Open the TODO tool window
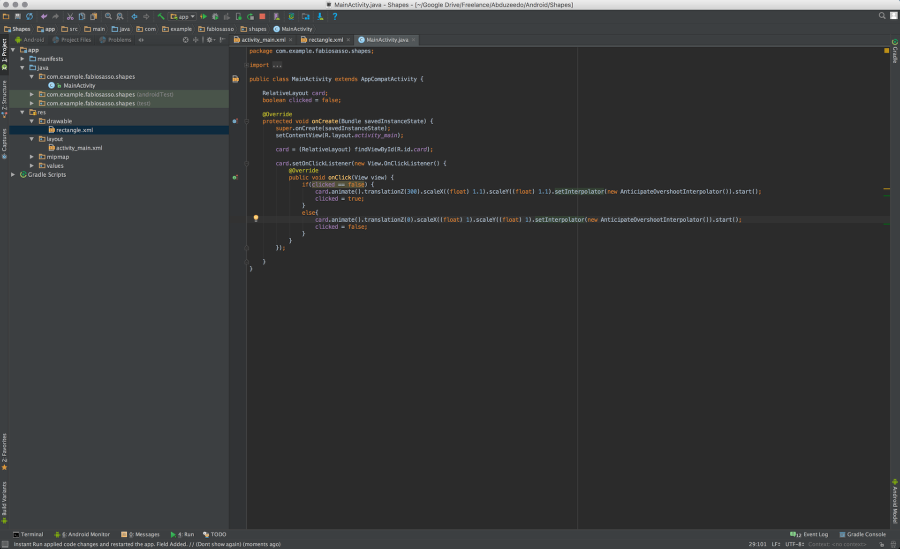Image resolution: width=900 pixels, height=549 pixels. [x=215, y=534]
